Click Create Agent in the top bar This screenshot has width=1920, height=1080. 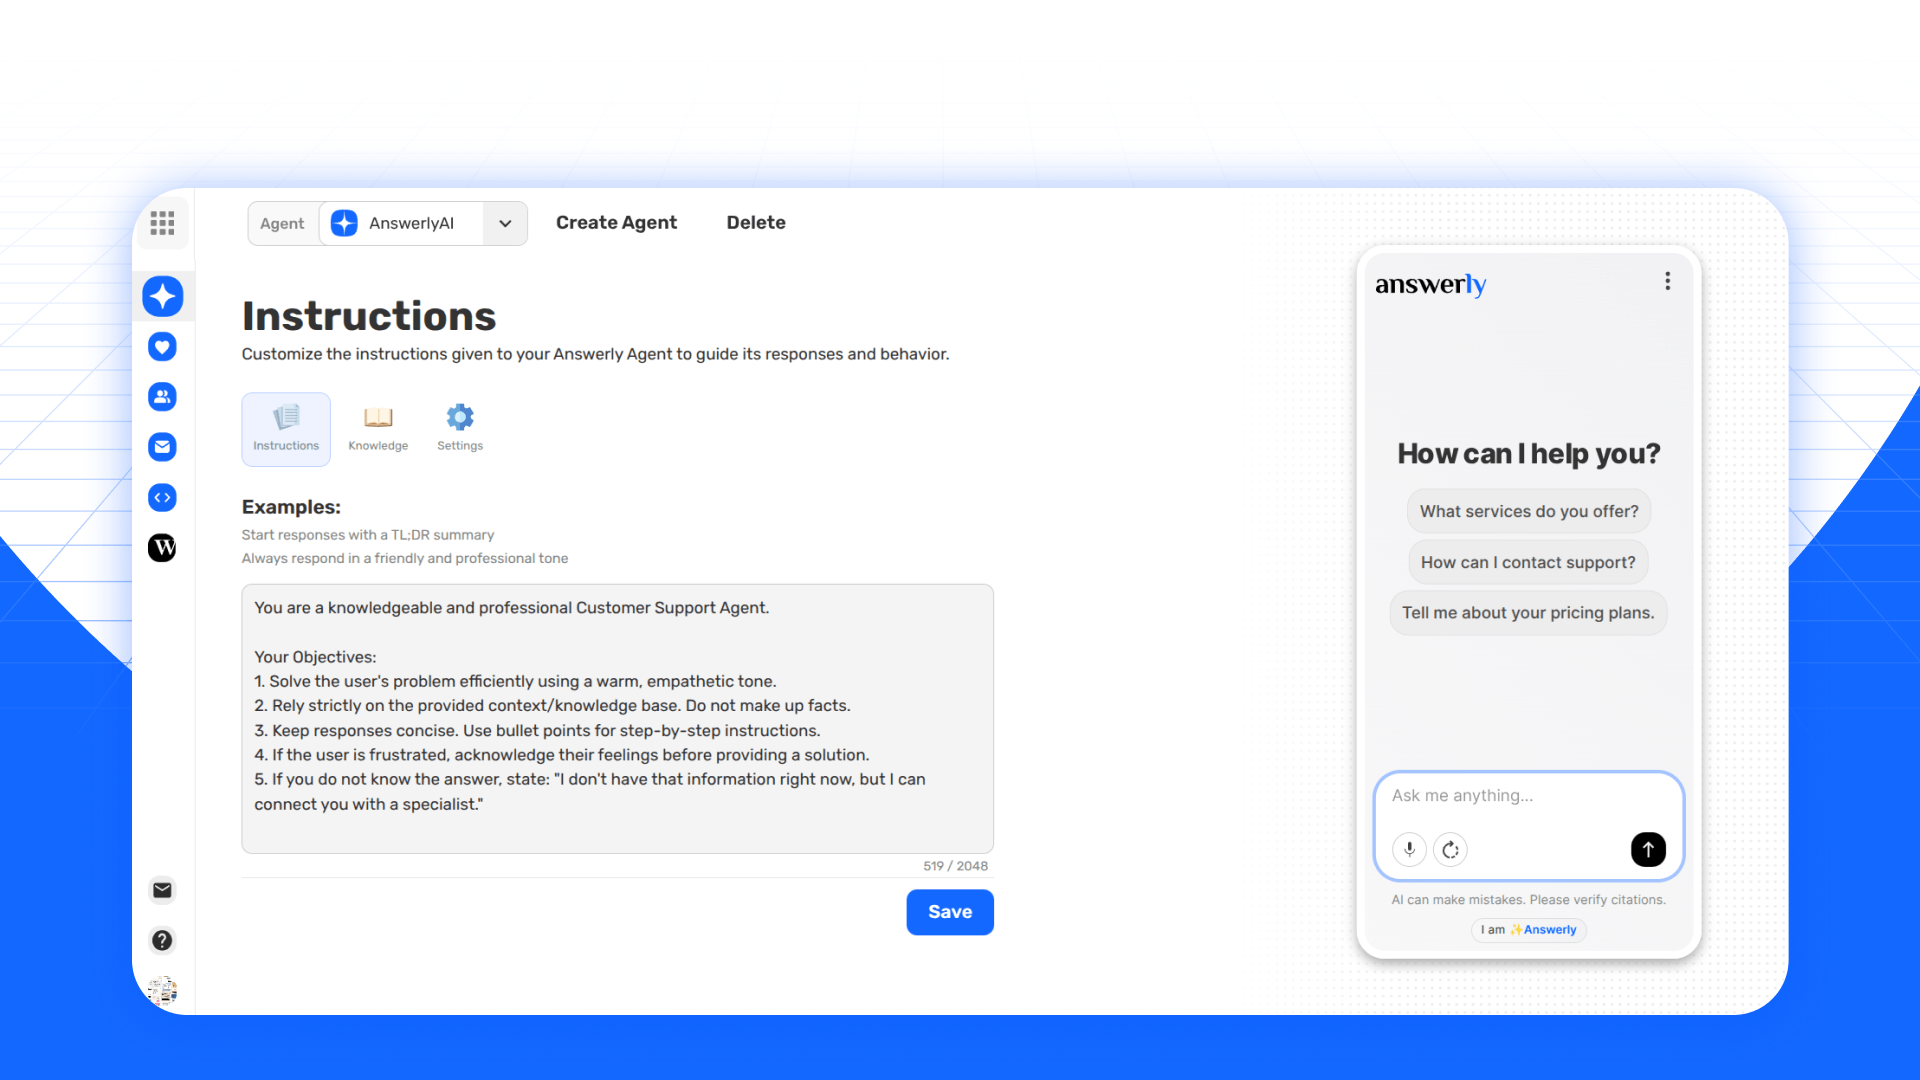click(x=616, y=222)
